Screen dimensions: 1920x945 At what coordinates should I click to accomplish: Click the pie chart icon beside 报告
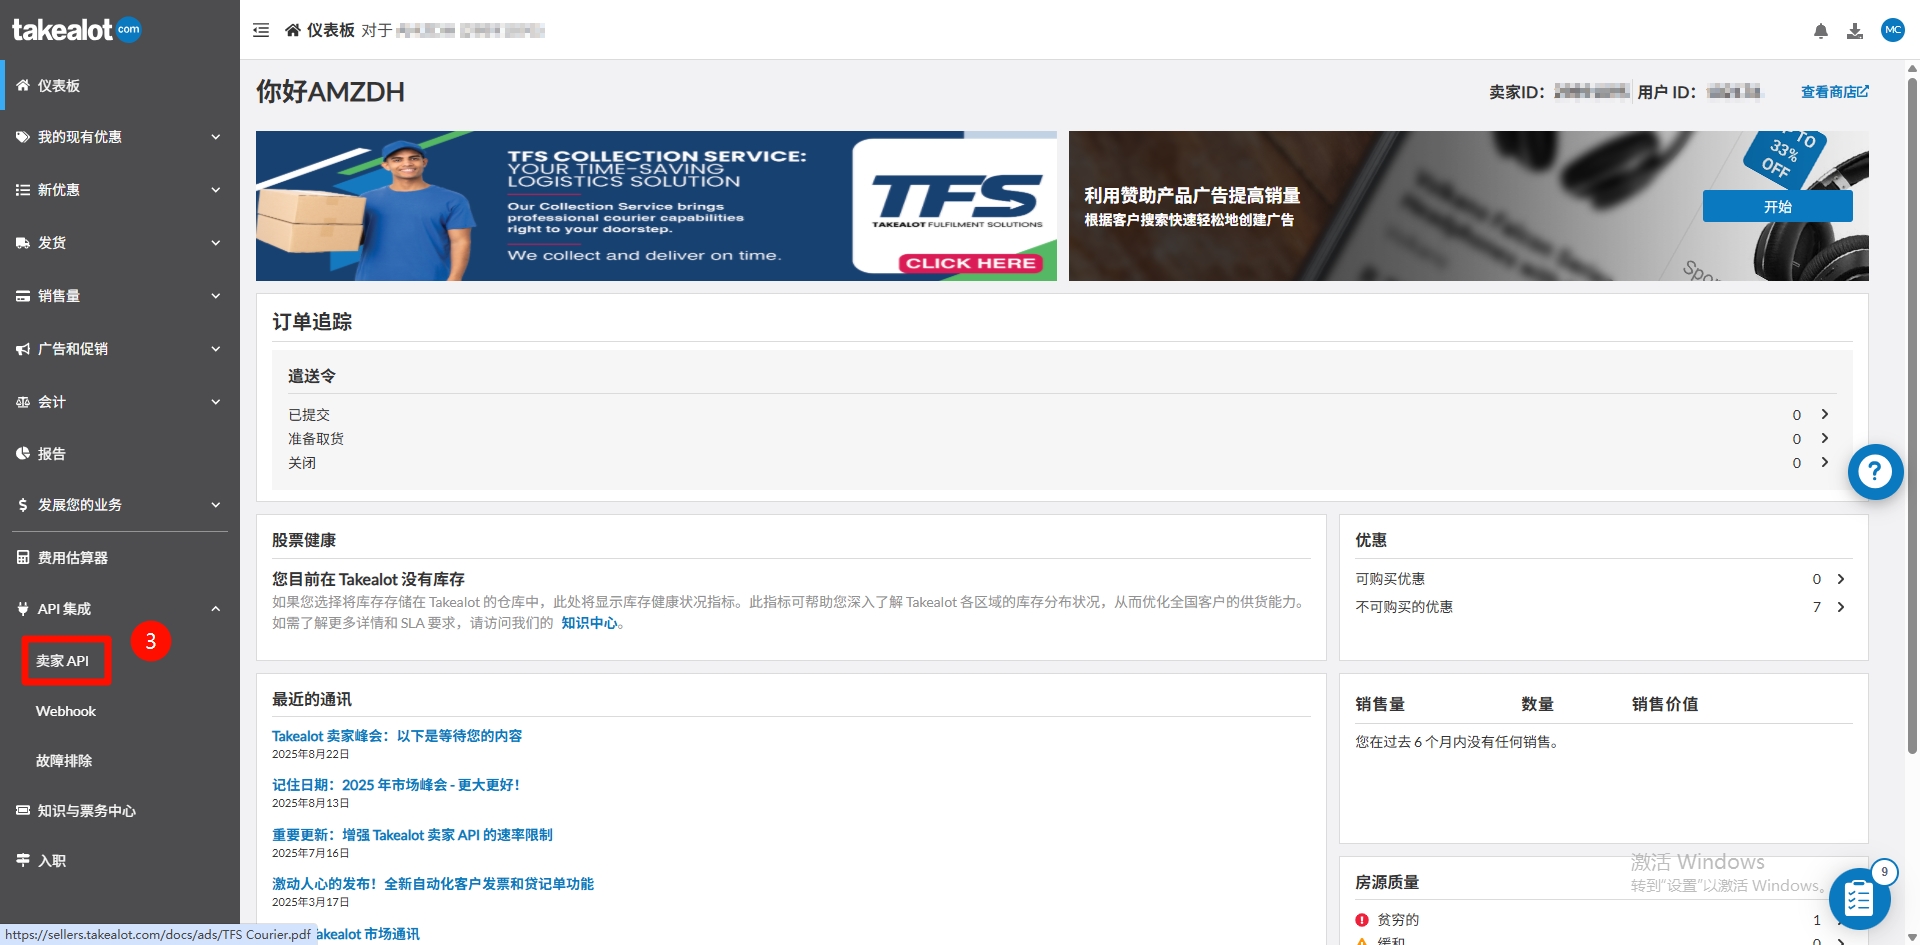[x=23, y=453]
